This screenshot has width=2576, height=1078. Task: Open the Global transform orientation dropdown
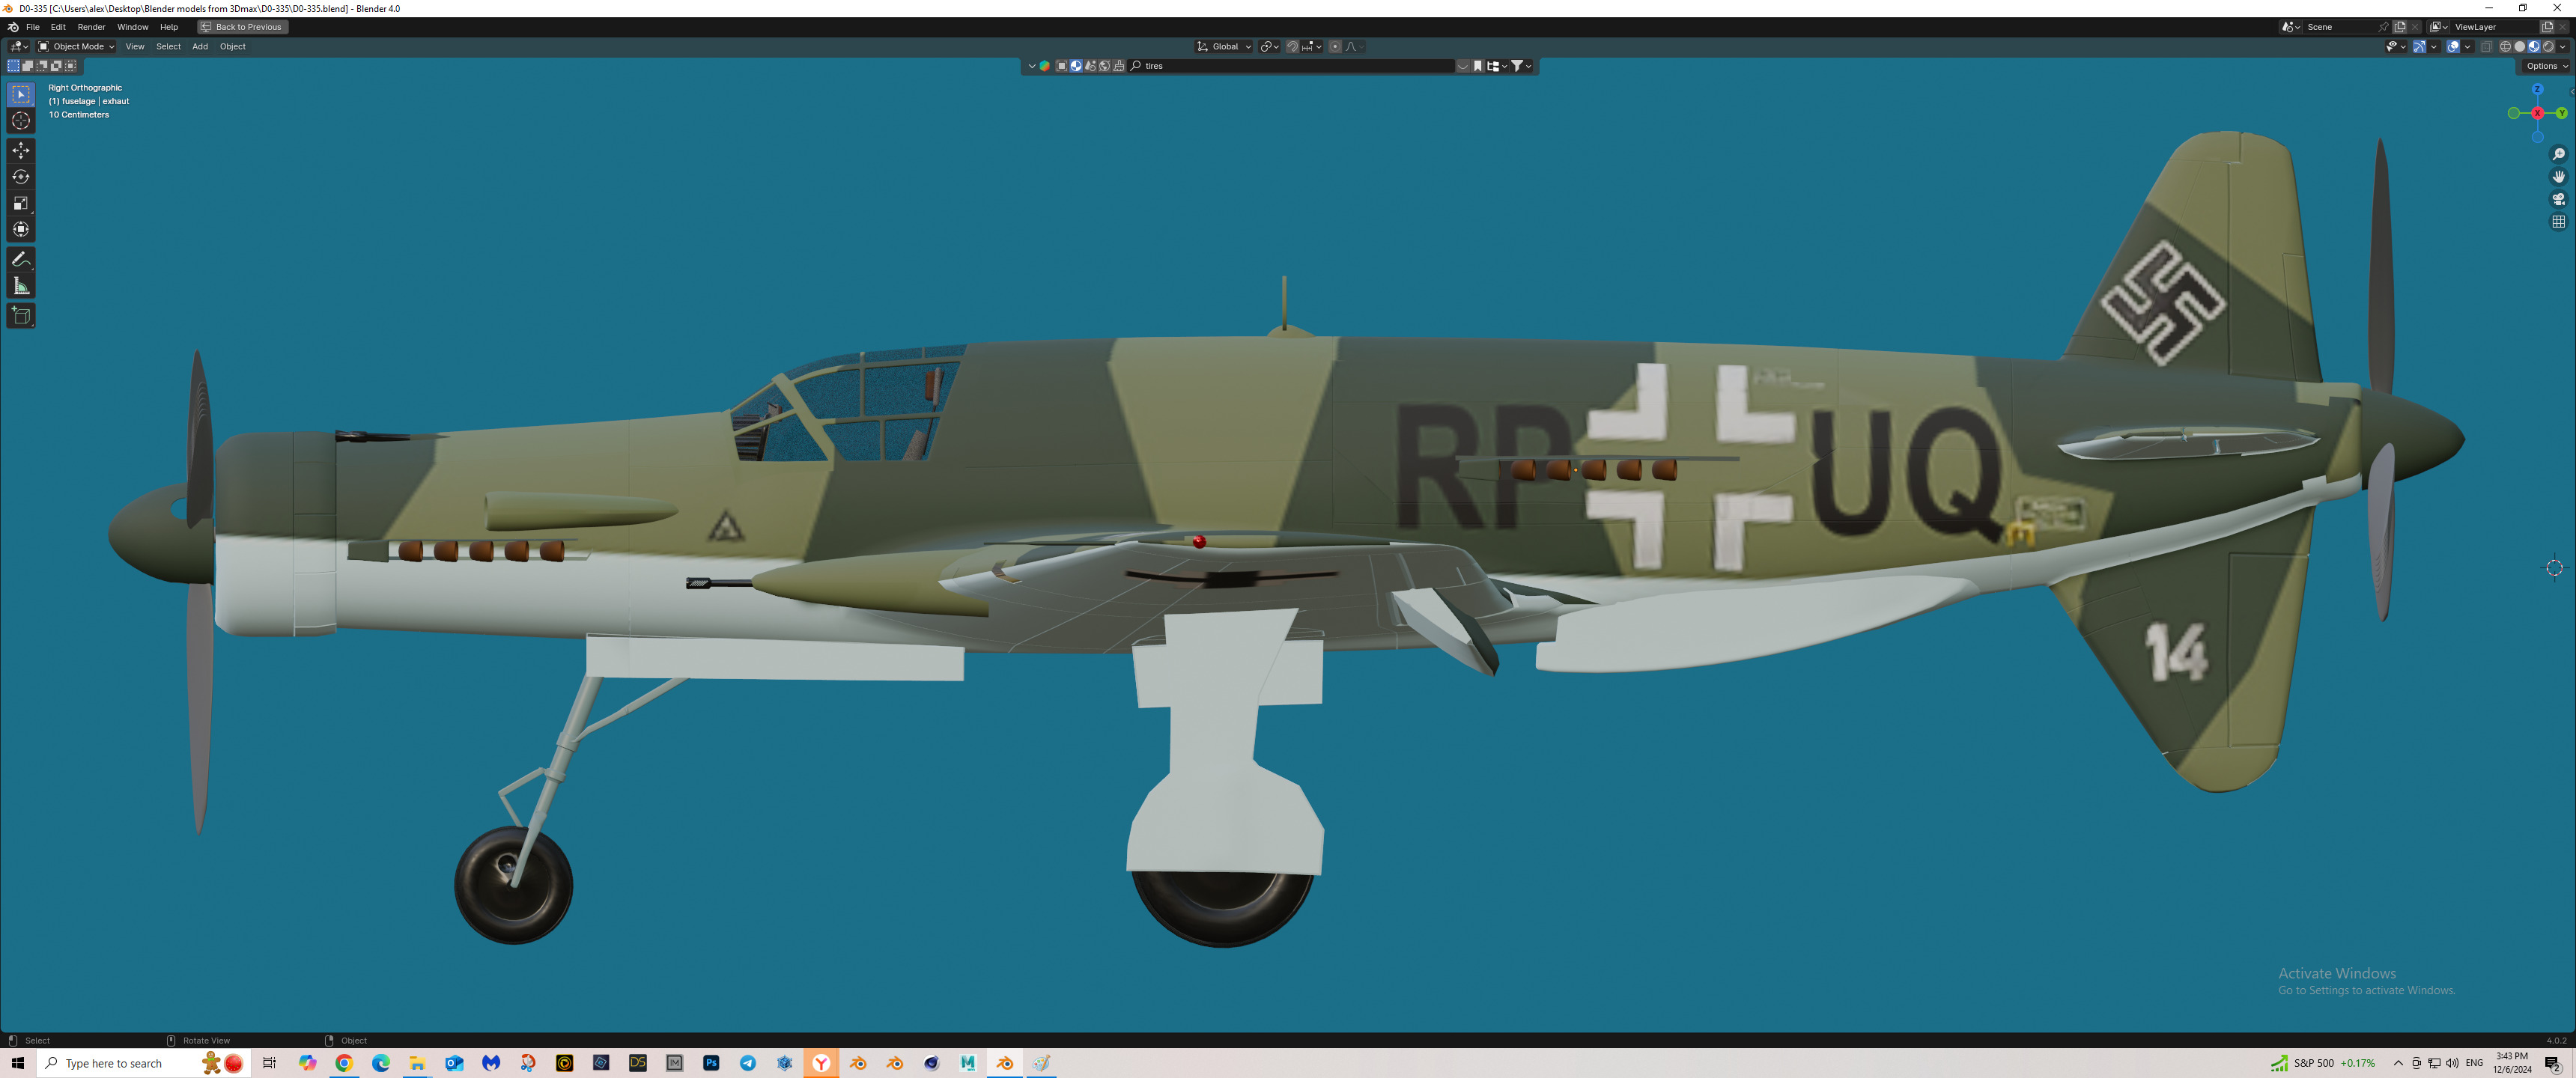pos(1224,47)
